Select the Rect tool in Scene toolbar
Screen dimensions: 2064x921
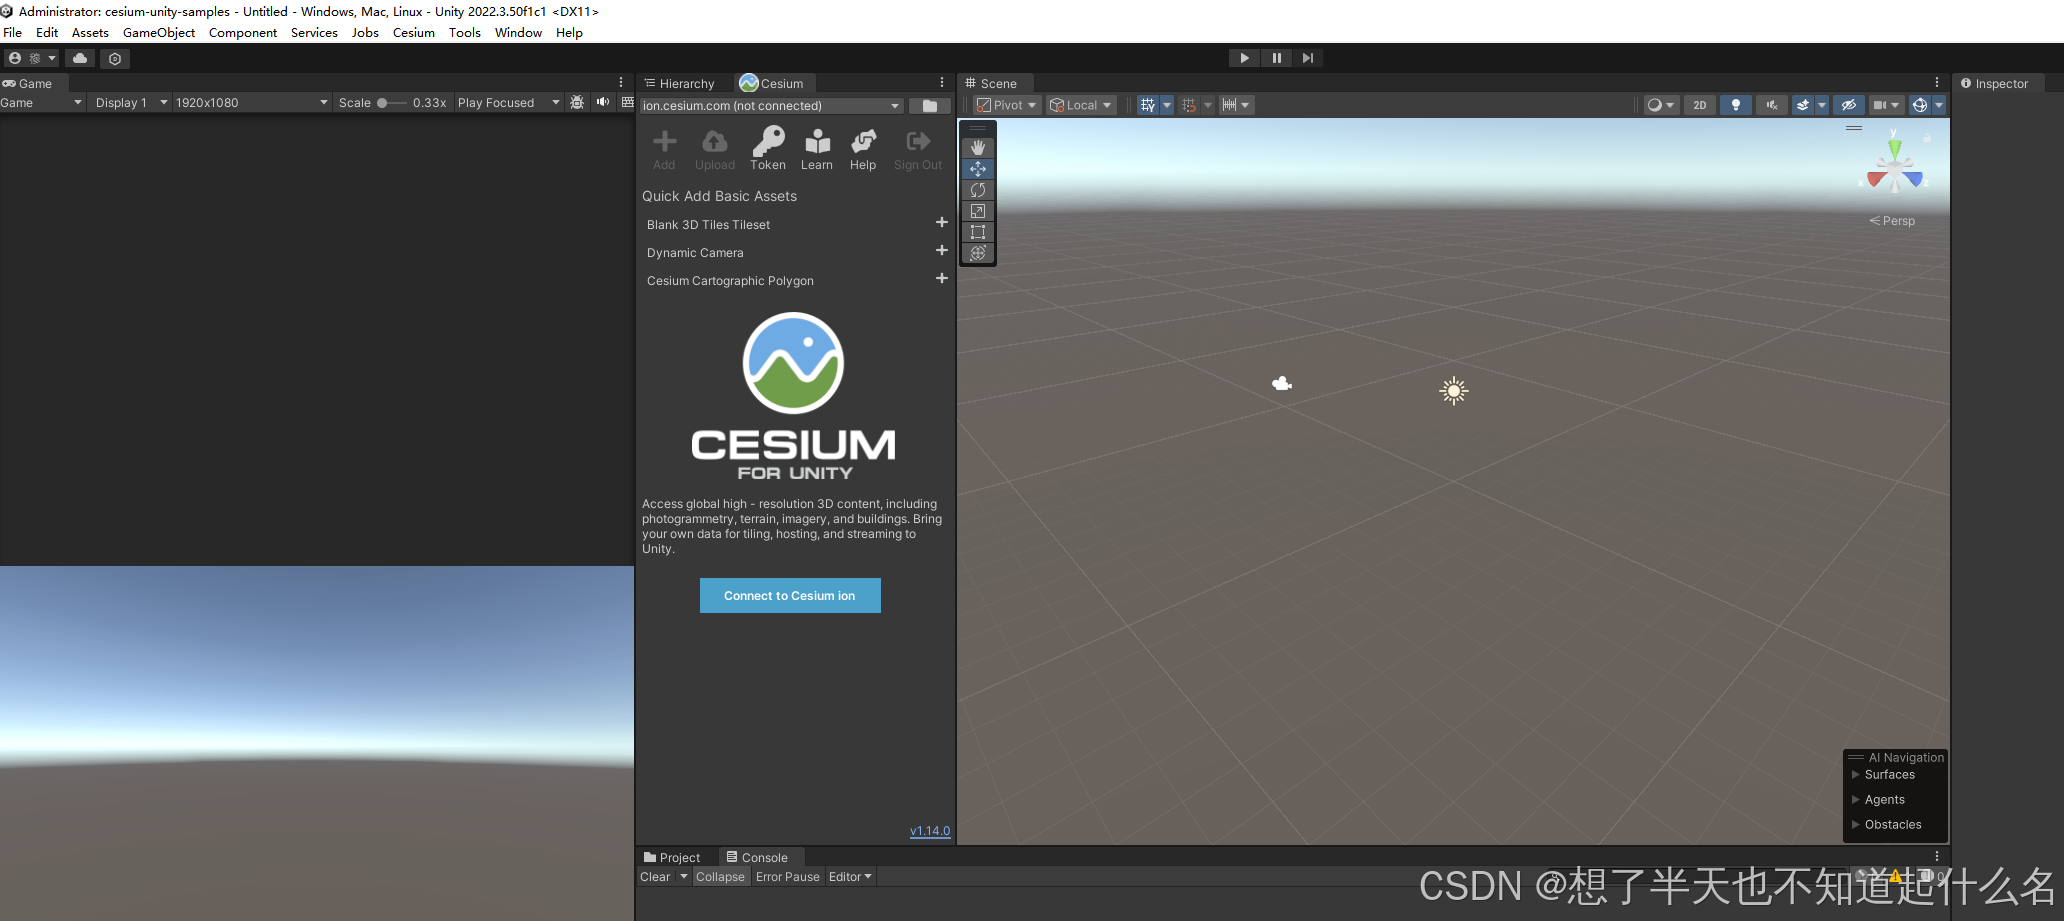coord(978,232)
